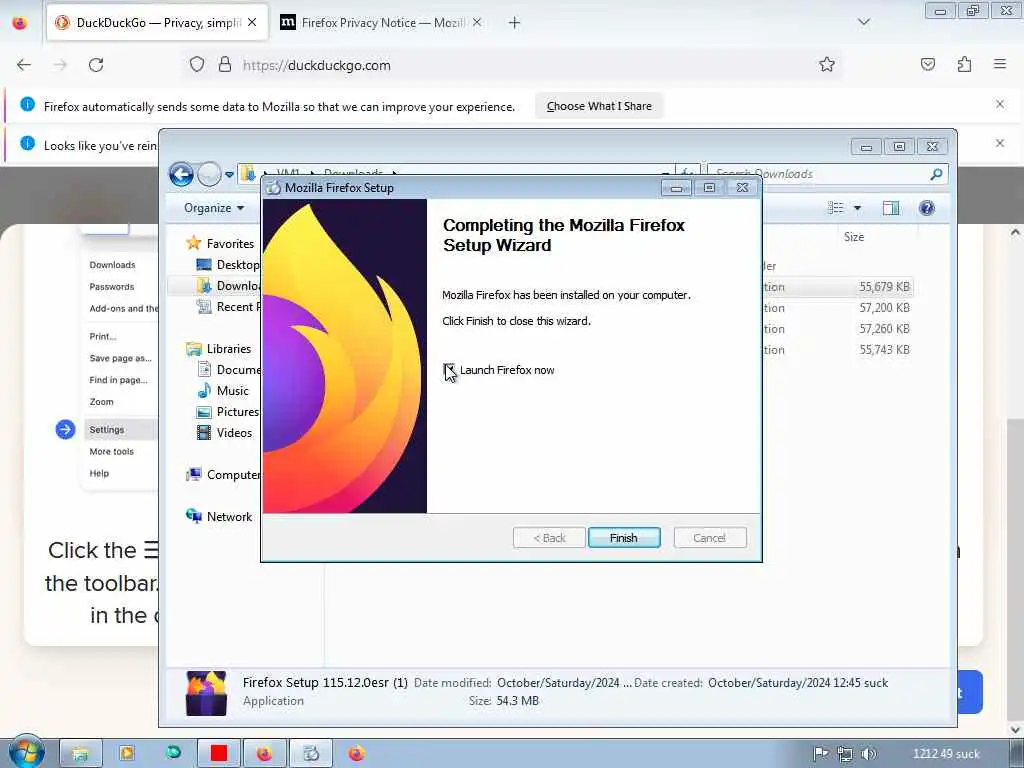Open a new browser tab with plus button

pos(514,23)
